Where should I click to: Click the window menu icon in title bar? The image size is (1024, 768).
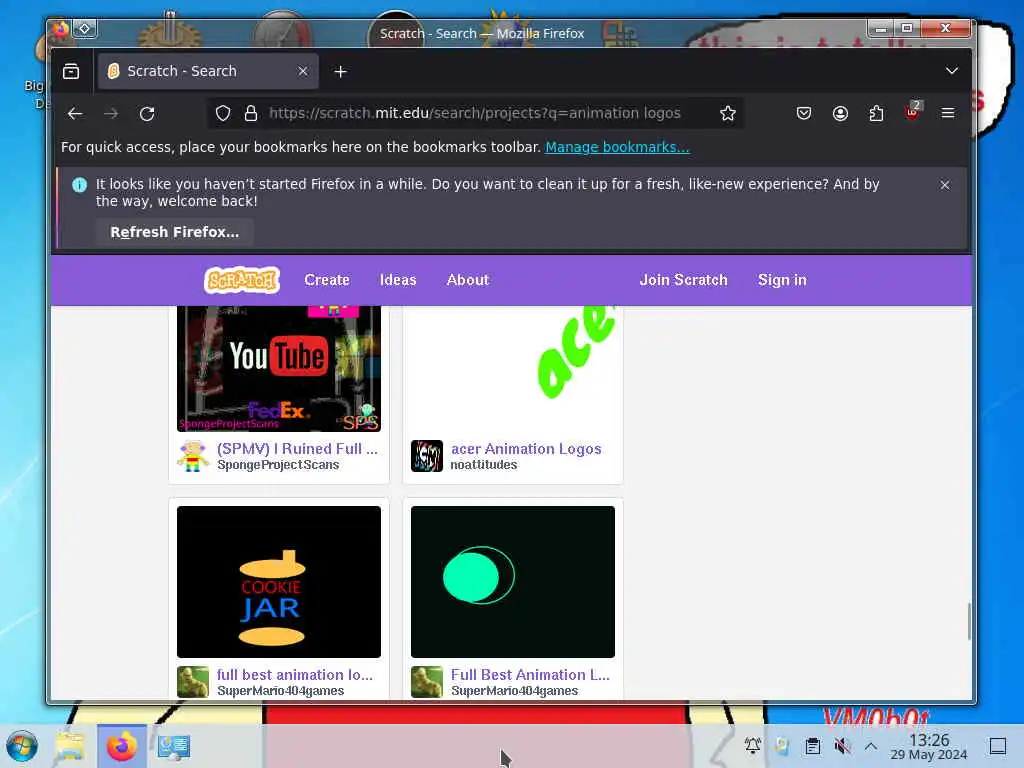(85, 29)
